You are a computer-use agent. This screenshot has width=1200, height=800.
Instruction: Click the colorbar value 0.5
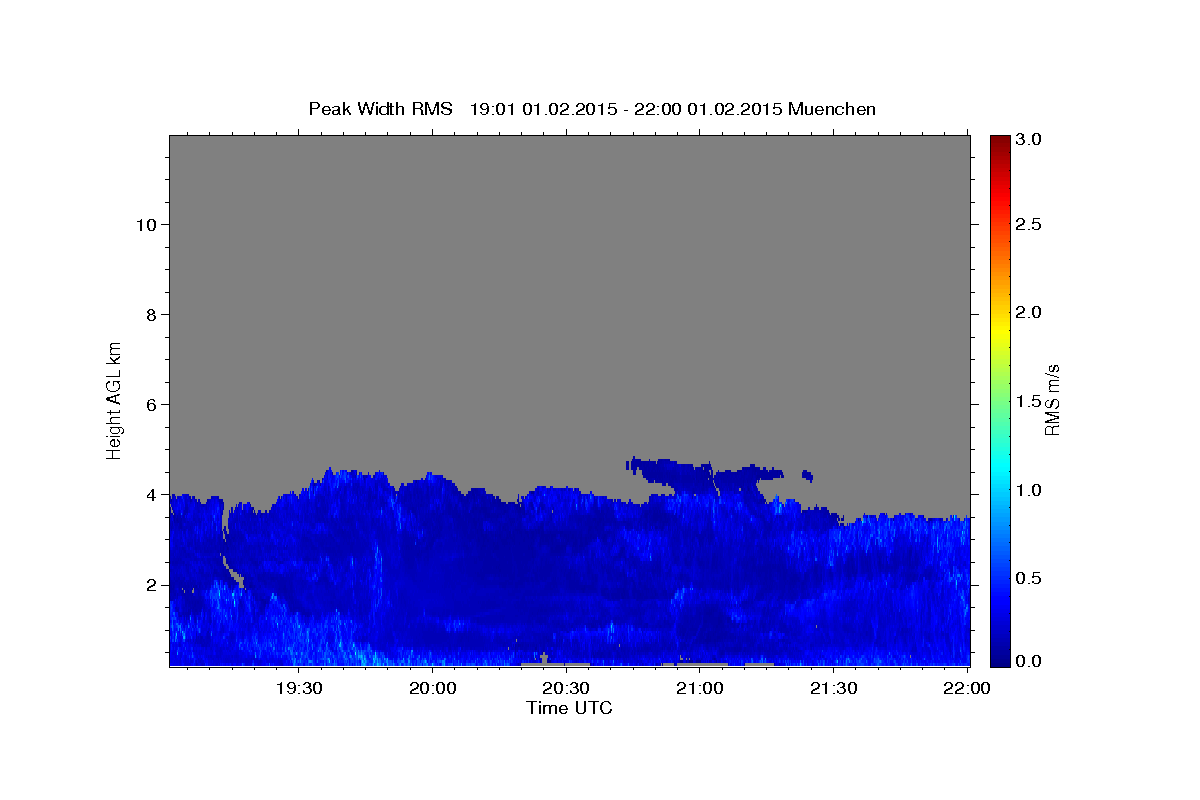[1030, 578]
